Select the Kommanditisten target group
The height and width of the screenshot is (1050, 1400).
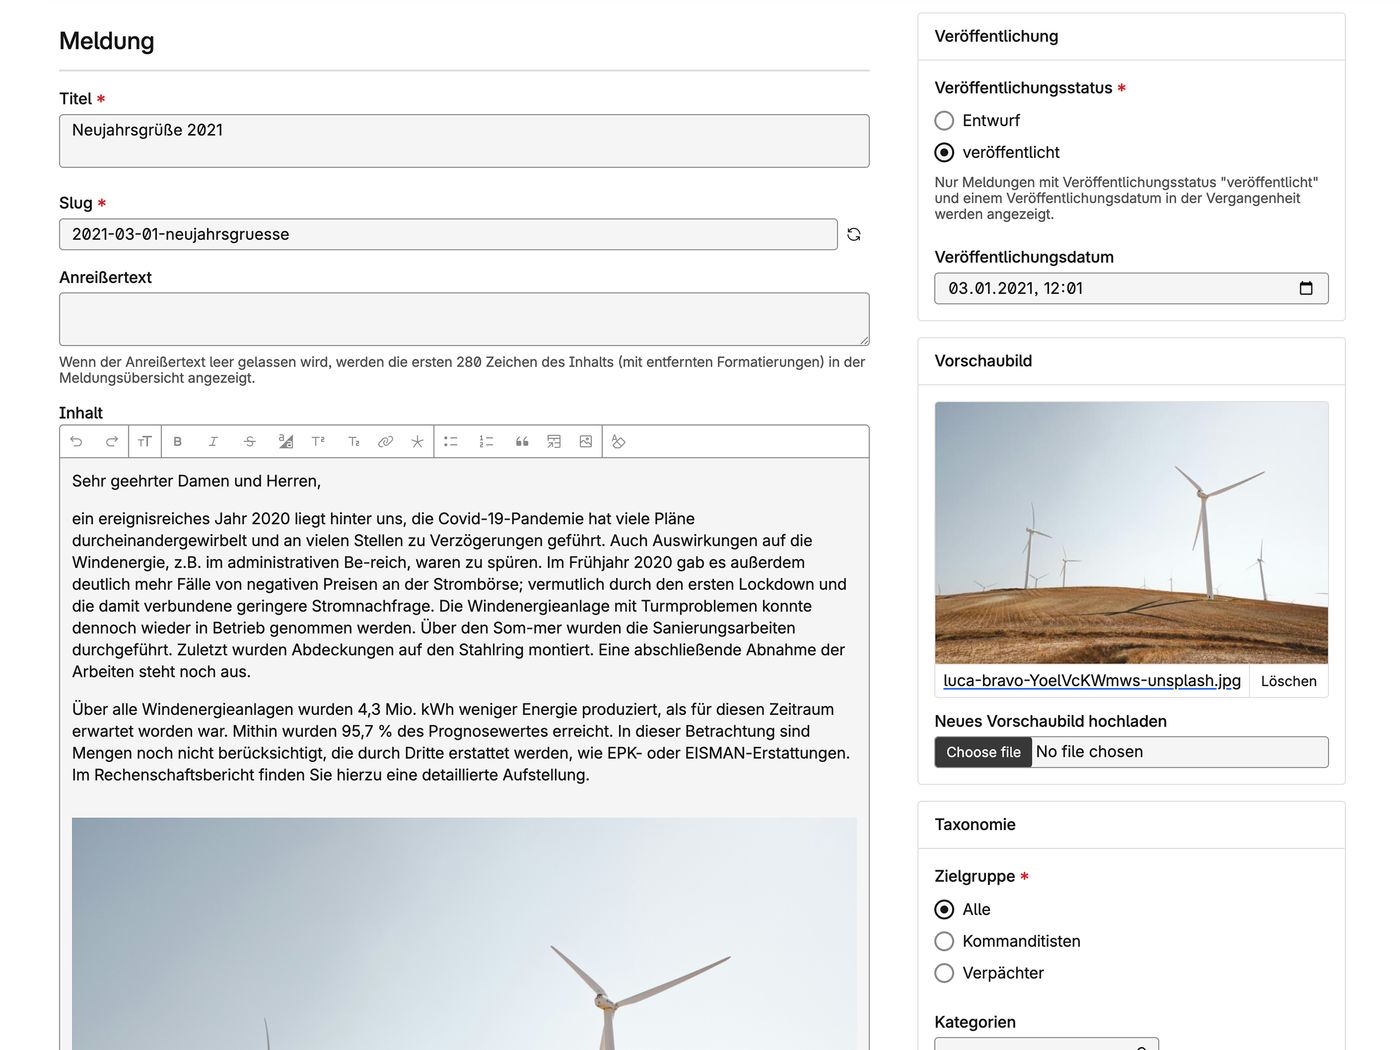[944, 941]
